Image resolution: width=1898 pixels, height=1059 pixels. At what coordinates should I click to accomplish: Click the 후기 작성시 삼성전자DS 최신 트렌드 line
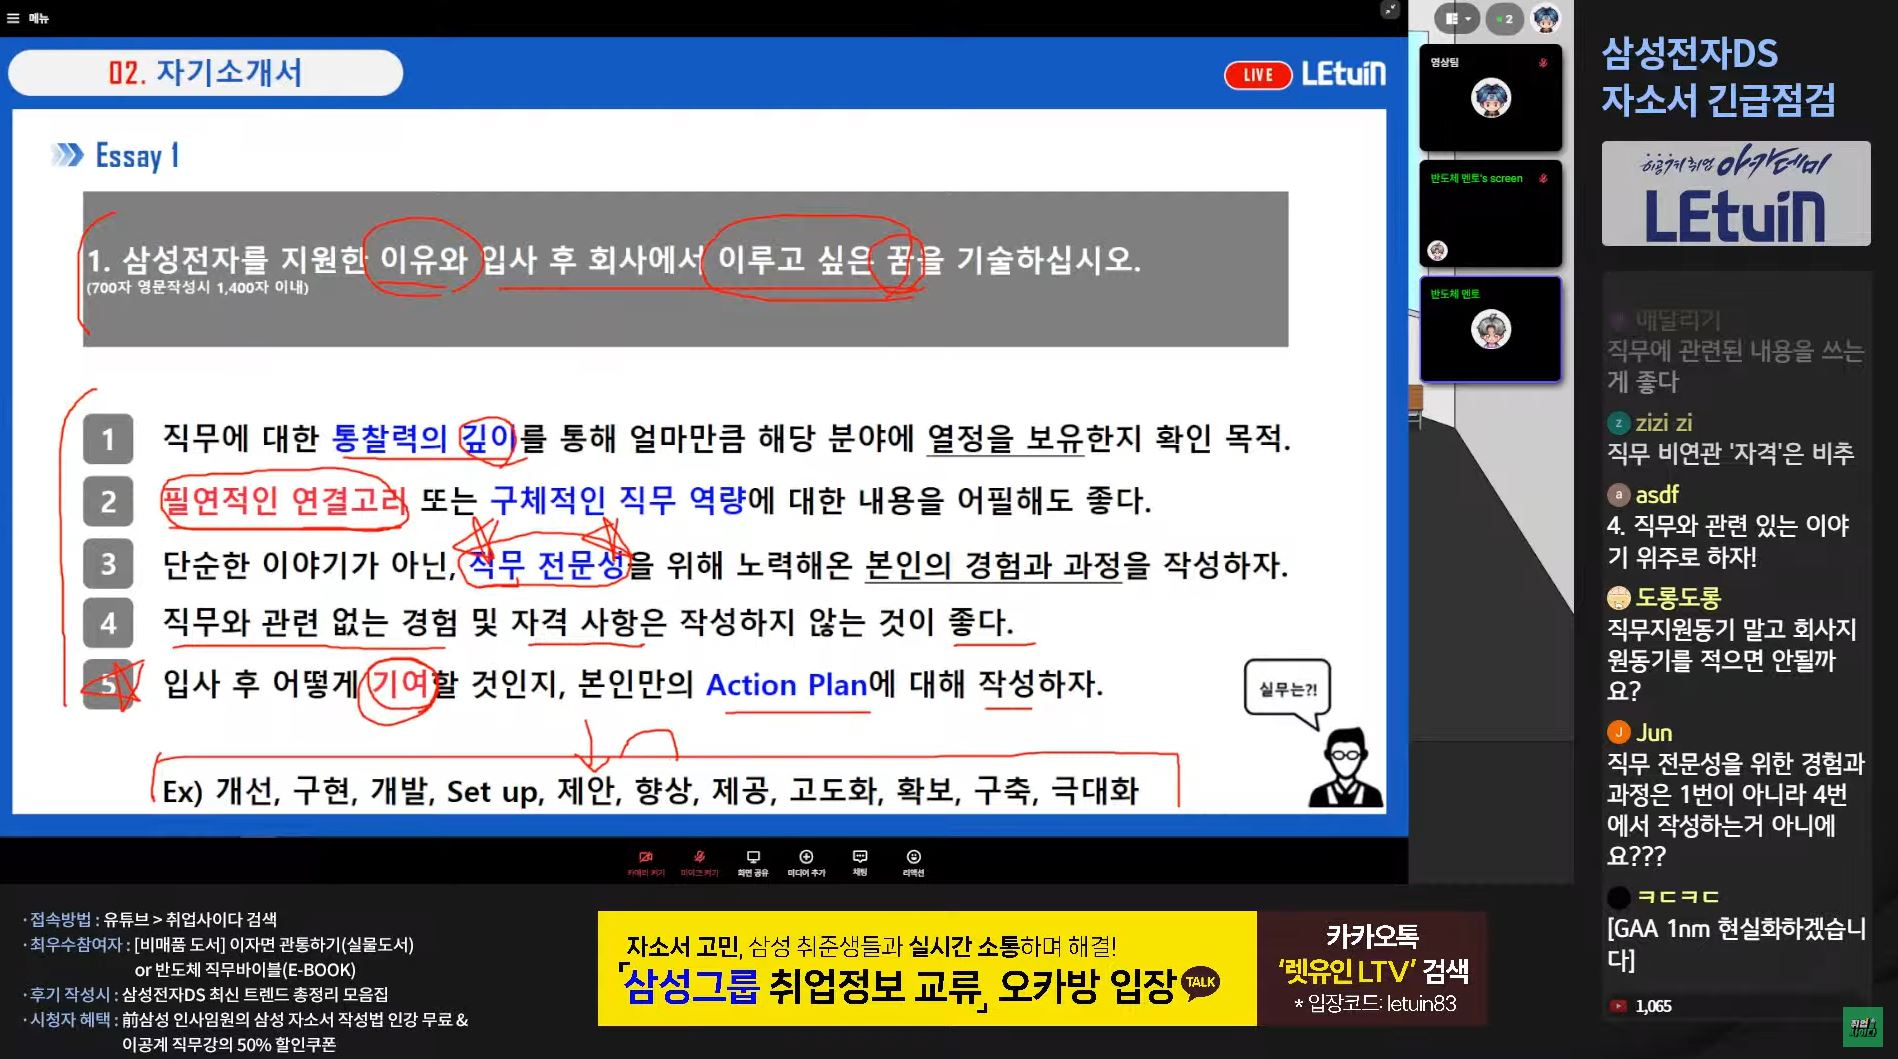[x=205, y=994]
